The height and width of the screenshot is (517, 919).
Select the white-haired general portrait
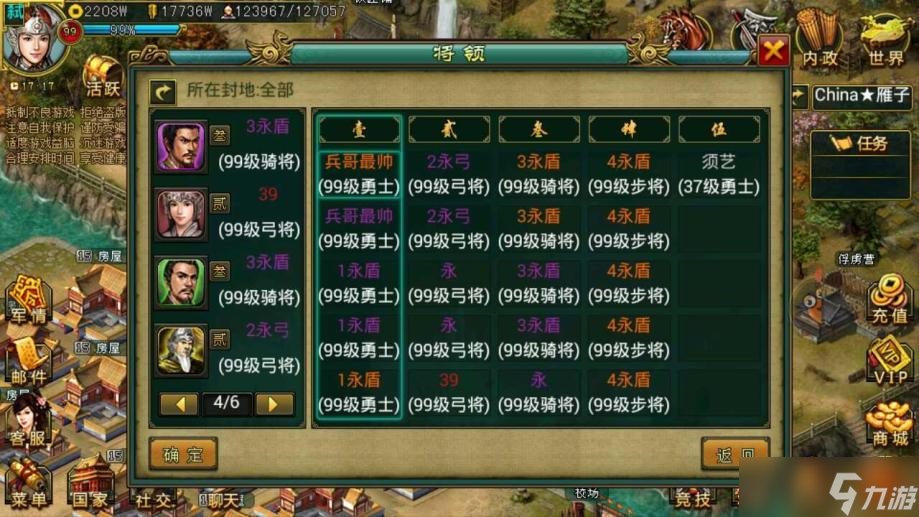(x=181, y=350)
